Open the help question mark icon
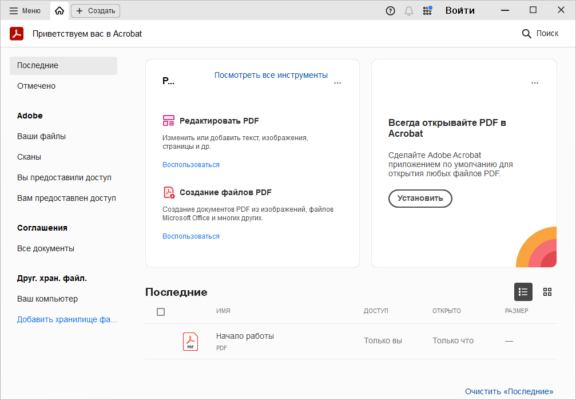Viewport: 576px width, 400px height. click(390, 11)
